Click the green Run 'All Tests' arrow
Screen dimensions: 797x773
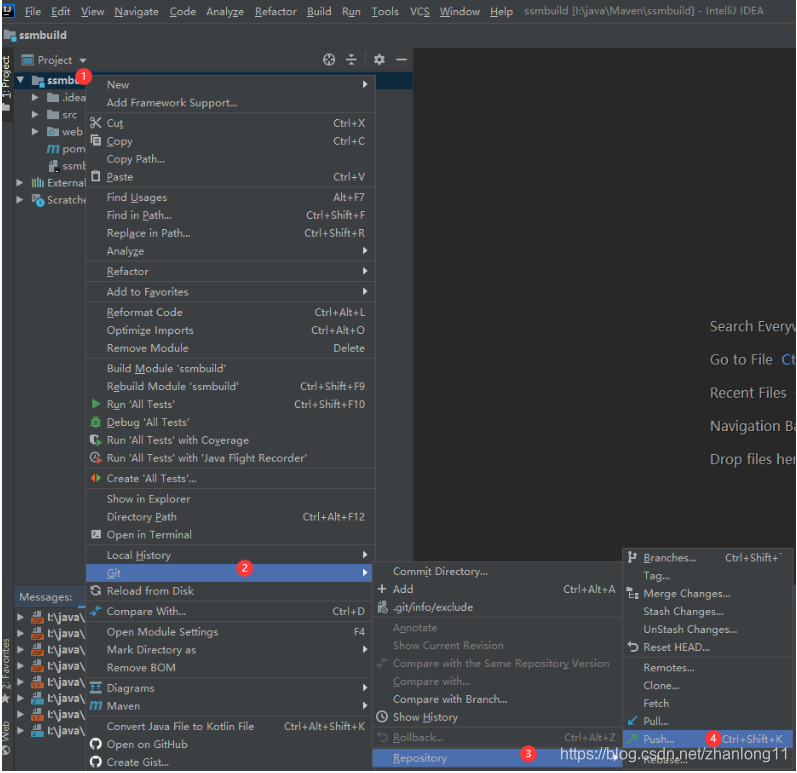tap(96, 404)
